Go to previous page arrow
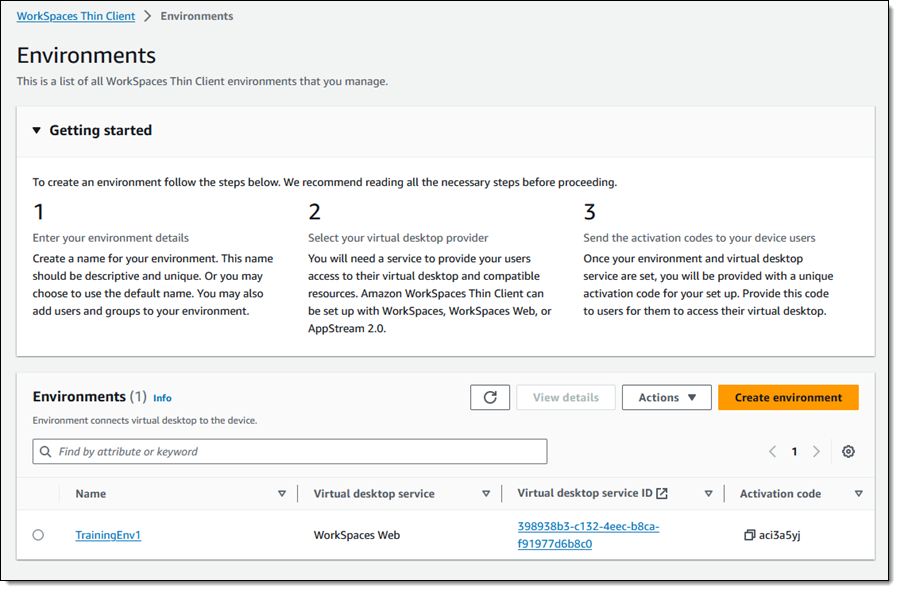Image resolution: width=899 pixels, height=591 pixels. point(772,451)
